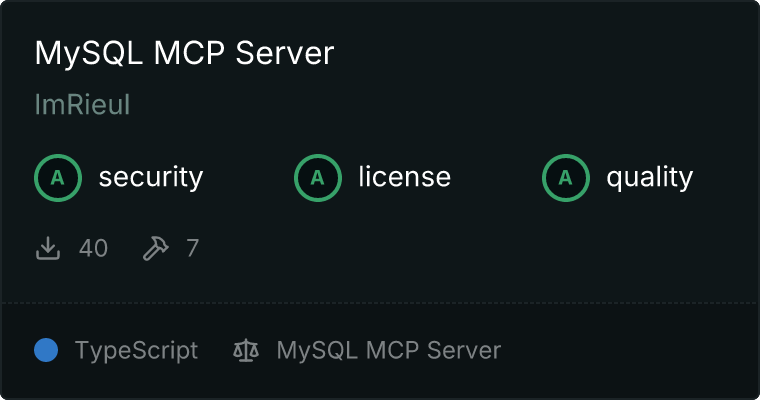Click the balance scale license icon
The width and height of the screenshot is (760, 400).
[x=246, y=350]
